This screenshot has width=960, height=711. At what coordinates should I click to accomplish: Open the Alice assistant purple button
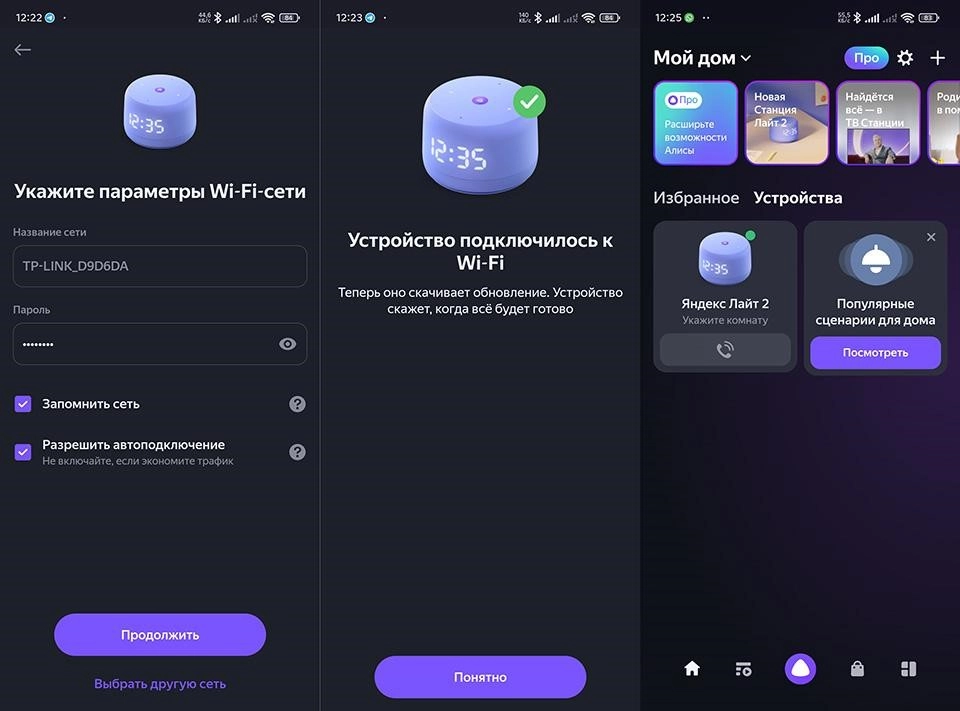click(800, 669)
